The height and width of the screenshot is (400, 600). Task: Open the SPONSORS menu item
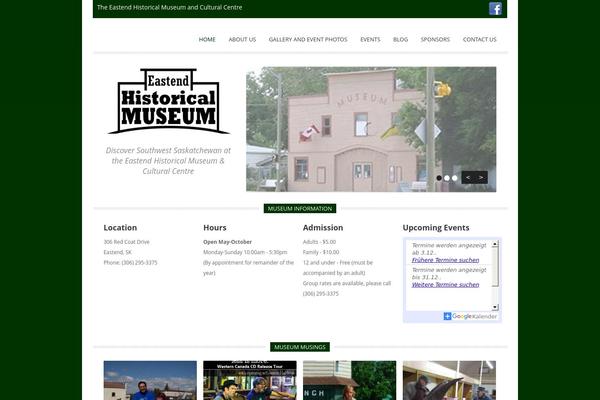[435, 39]
